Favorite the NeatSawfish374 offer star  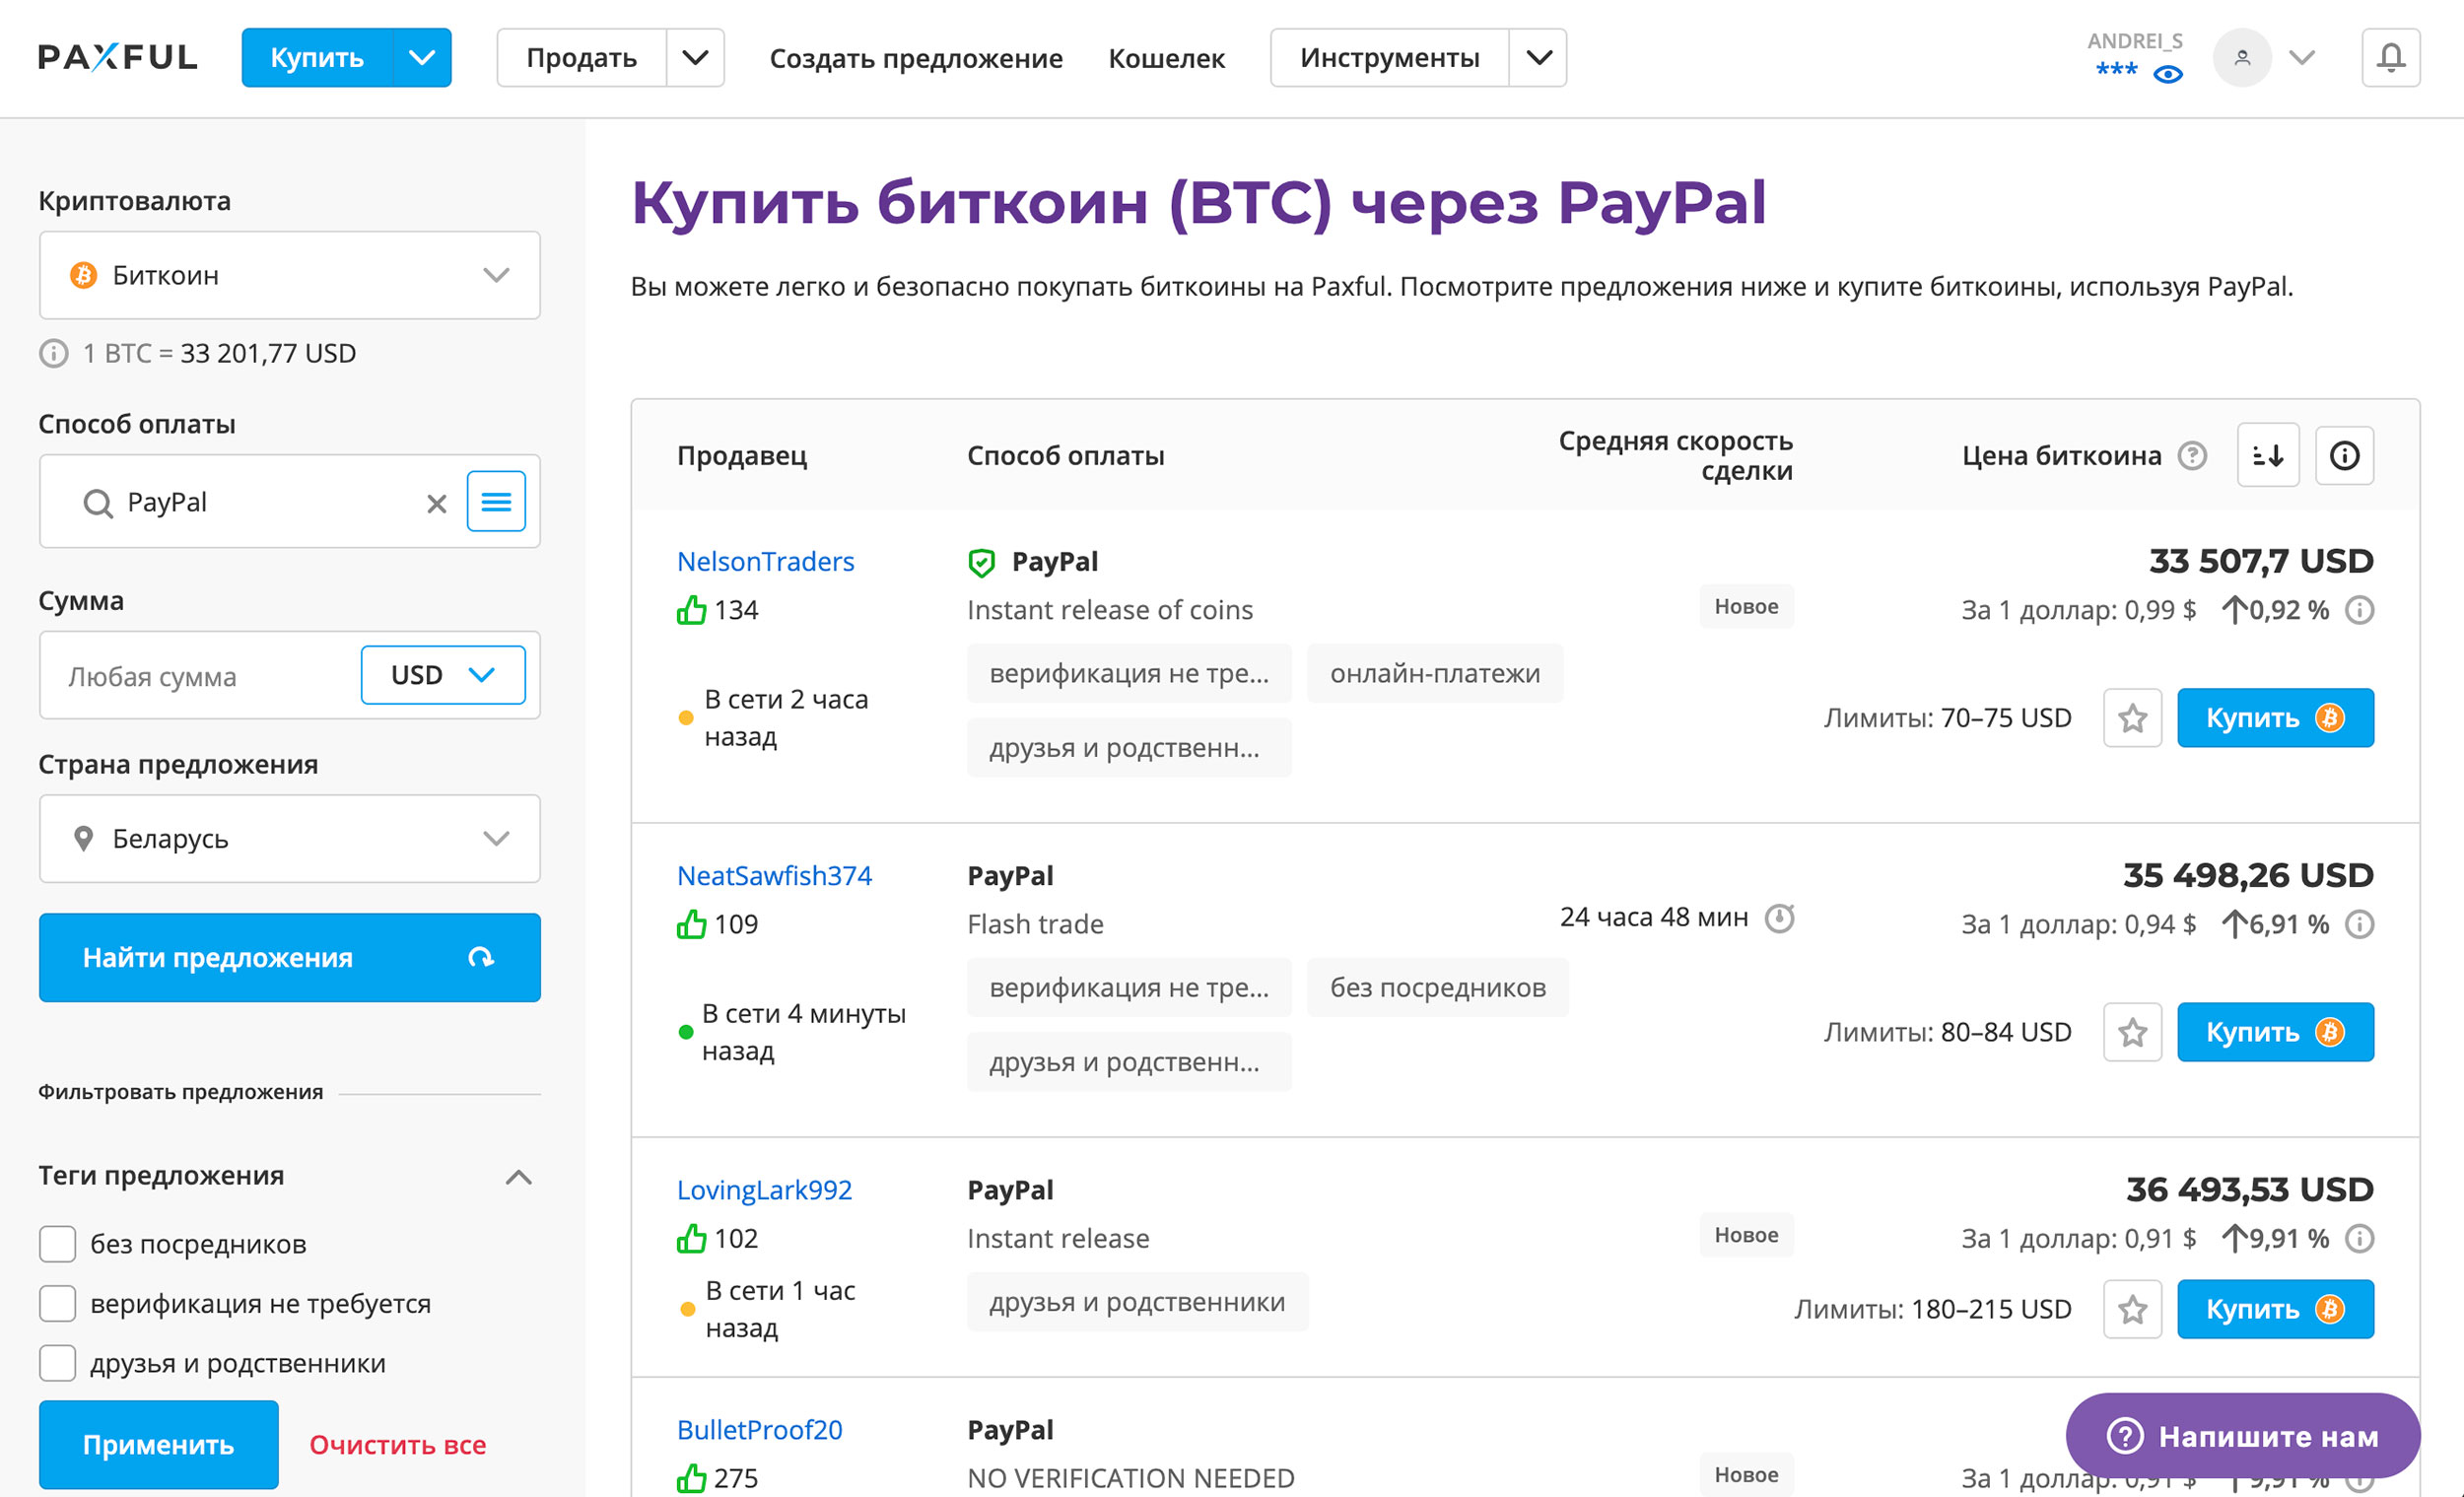point(2132,1031)
